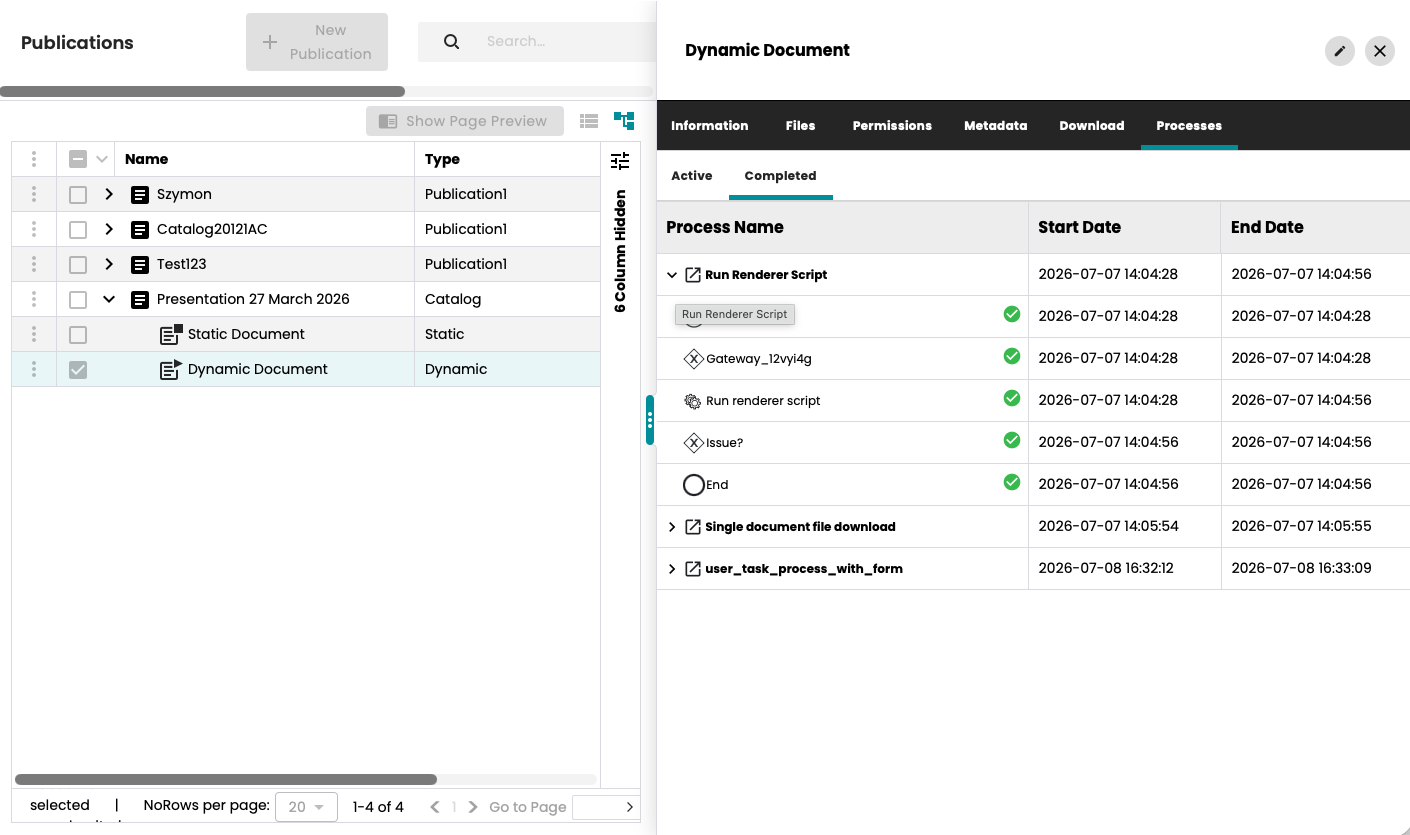Go to previous page arrow

click(435, 807)
